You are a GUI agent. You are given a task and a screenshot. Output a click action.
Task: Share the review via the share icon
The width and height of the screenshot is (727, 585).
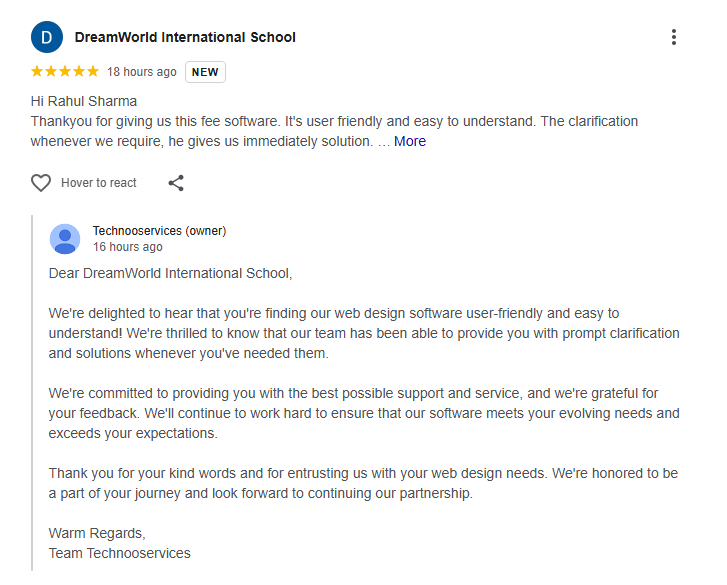176,183
